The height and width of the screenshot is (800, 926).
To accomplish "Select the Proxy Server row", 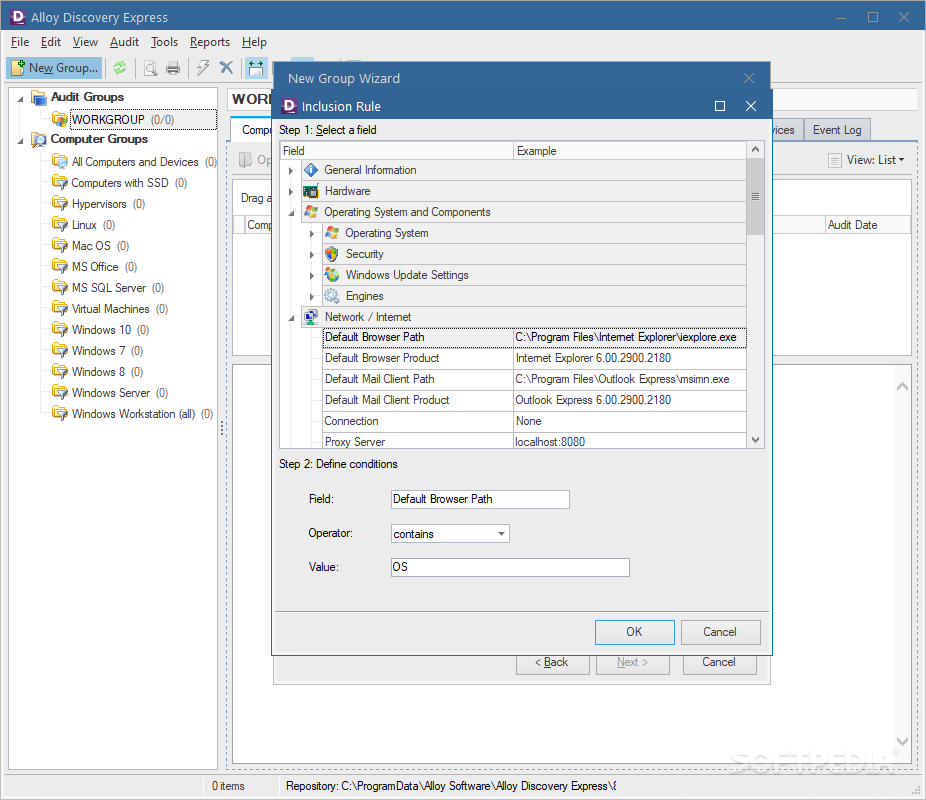I will (x=534, y=441).
